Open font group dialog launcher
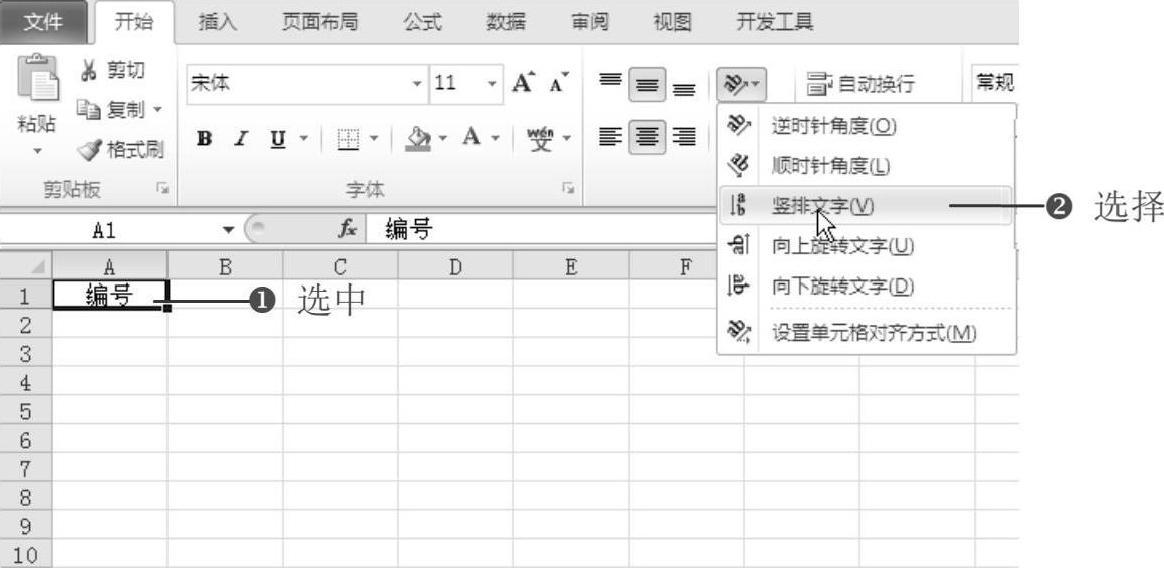1164x568 pixels. pyautogui.click(x=569, y=189)
